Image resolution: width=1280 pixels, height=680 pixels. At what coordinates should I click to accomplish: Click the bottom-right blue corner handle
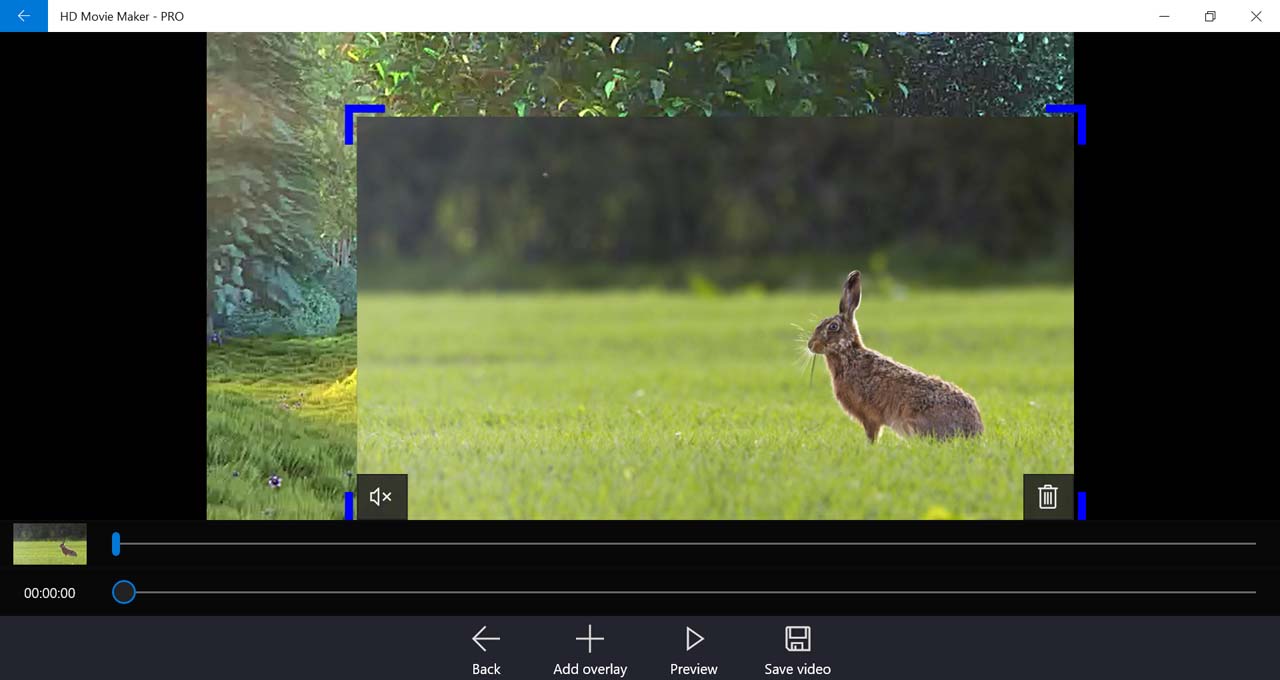1081,506
